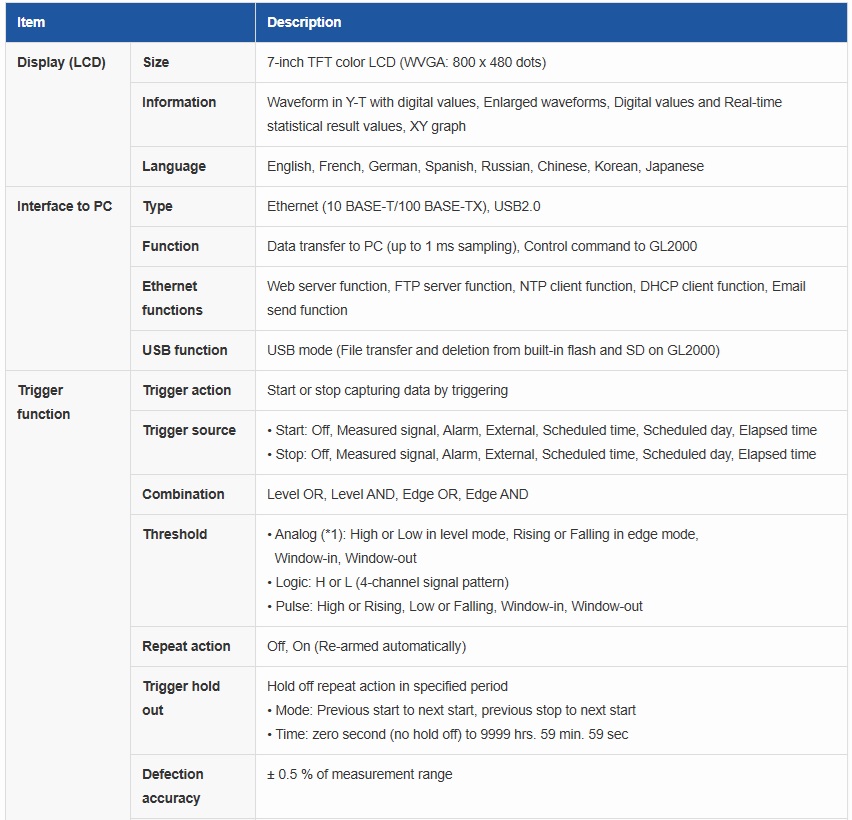Click the Interface to PC category cell
Image resolution: width=852 pixels, height=820 pixels.
pos(65,206)
